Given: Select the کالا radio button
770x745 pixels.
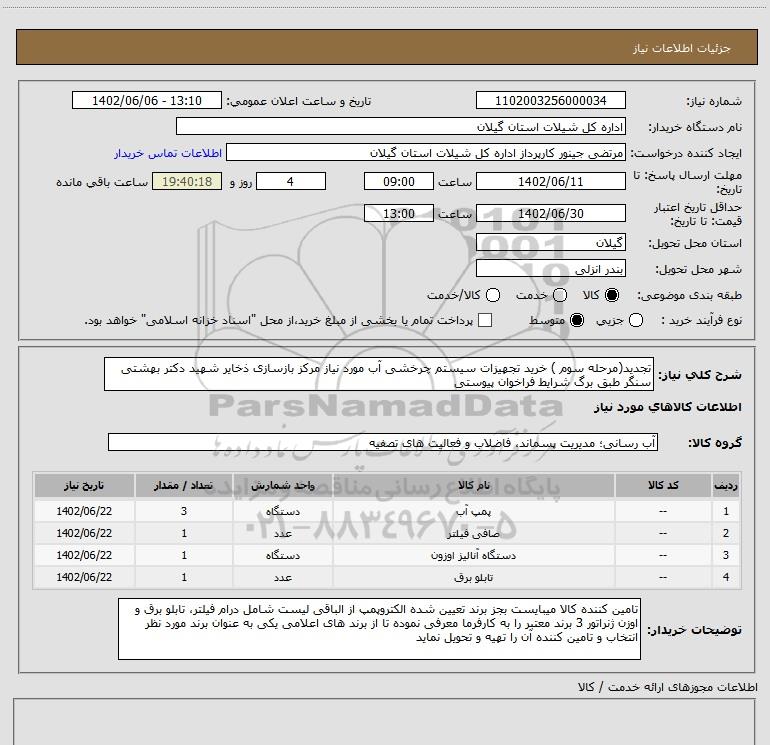Looking at the screenshot, I should 612,295.
